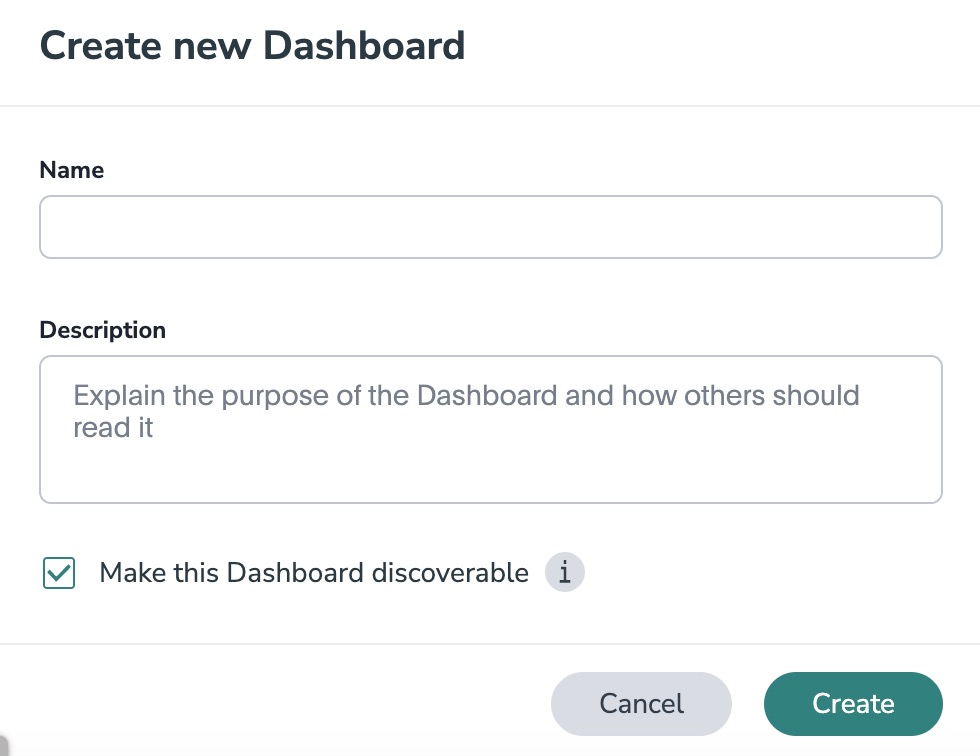Show details with the 'i' icon
The height and width of the screenshot is (756, 980).
(x=564, y=573)
